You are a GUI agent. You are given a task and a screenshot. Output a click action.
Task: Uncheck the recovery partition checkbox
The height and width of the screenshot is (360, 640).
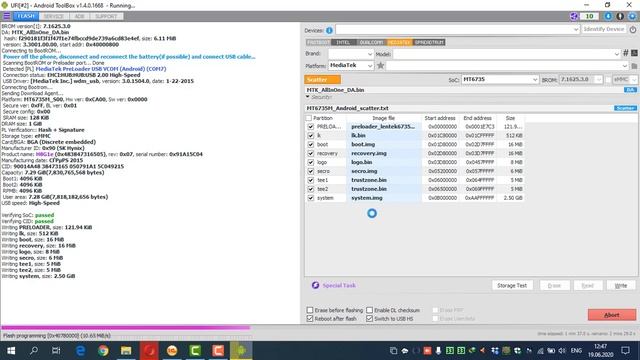pyautogui.click(x=311, y=153)
